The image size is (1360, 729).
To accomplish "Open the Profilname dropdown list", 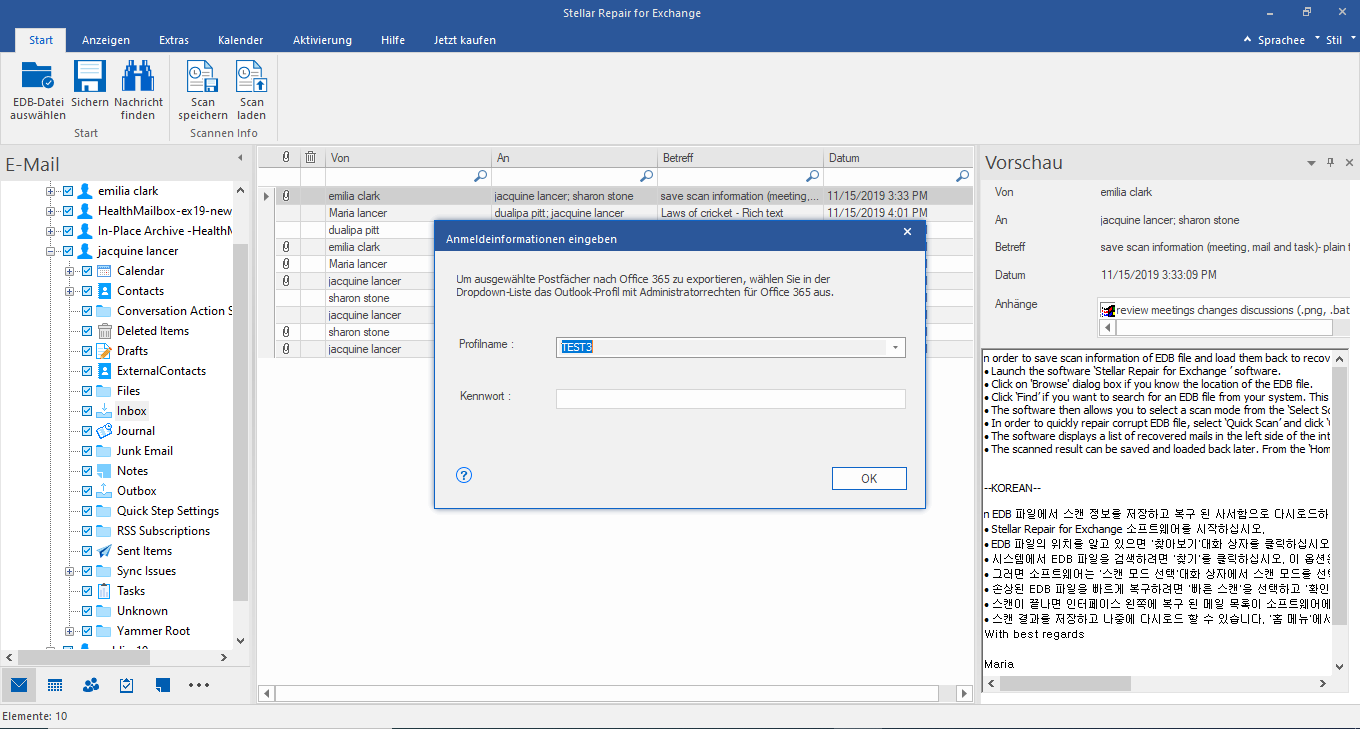I will coord(895,348).
